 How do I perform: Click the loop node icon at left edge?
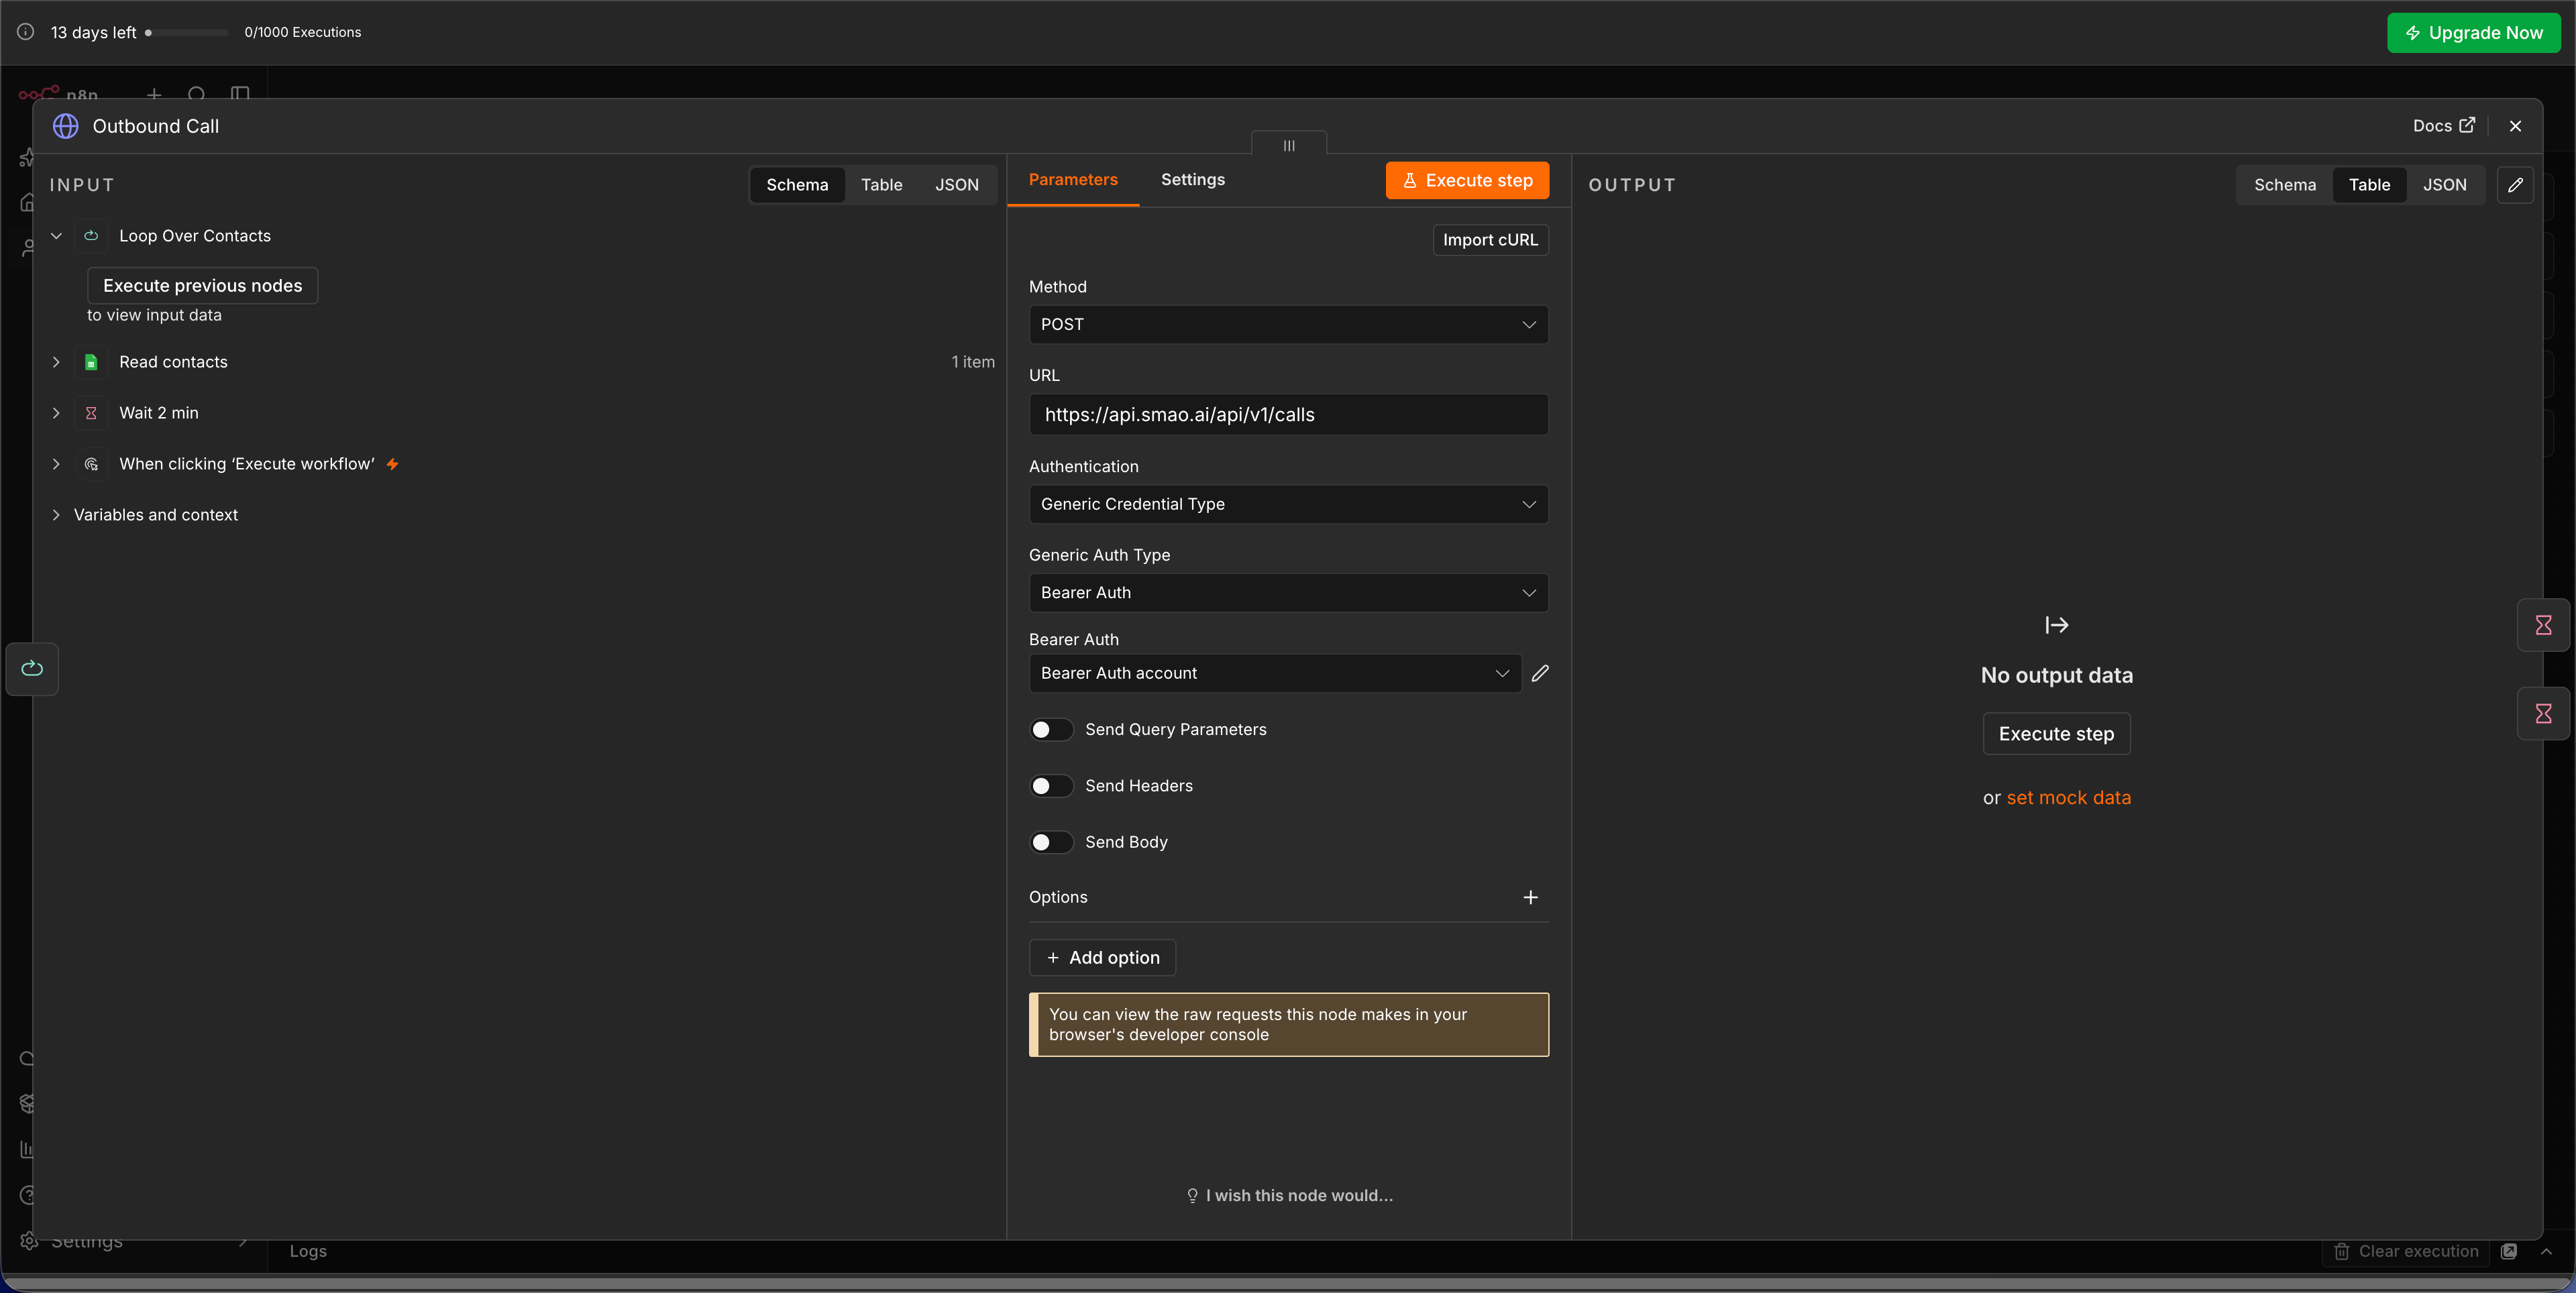tap(32, 668)
